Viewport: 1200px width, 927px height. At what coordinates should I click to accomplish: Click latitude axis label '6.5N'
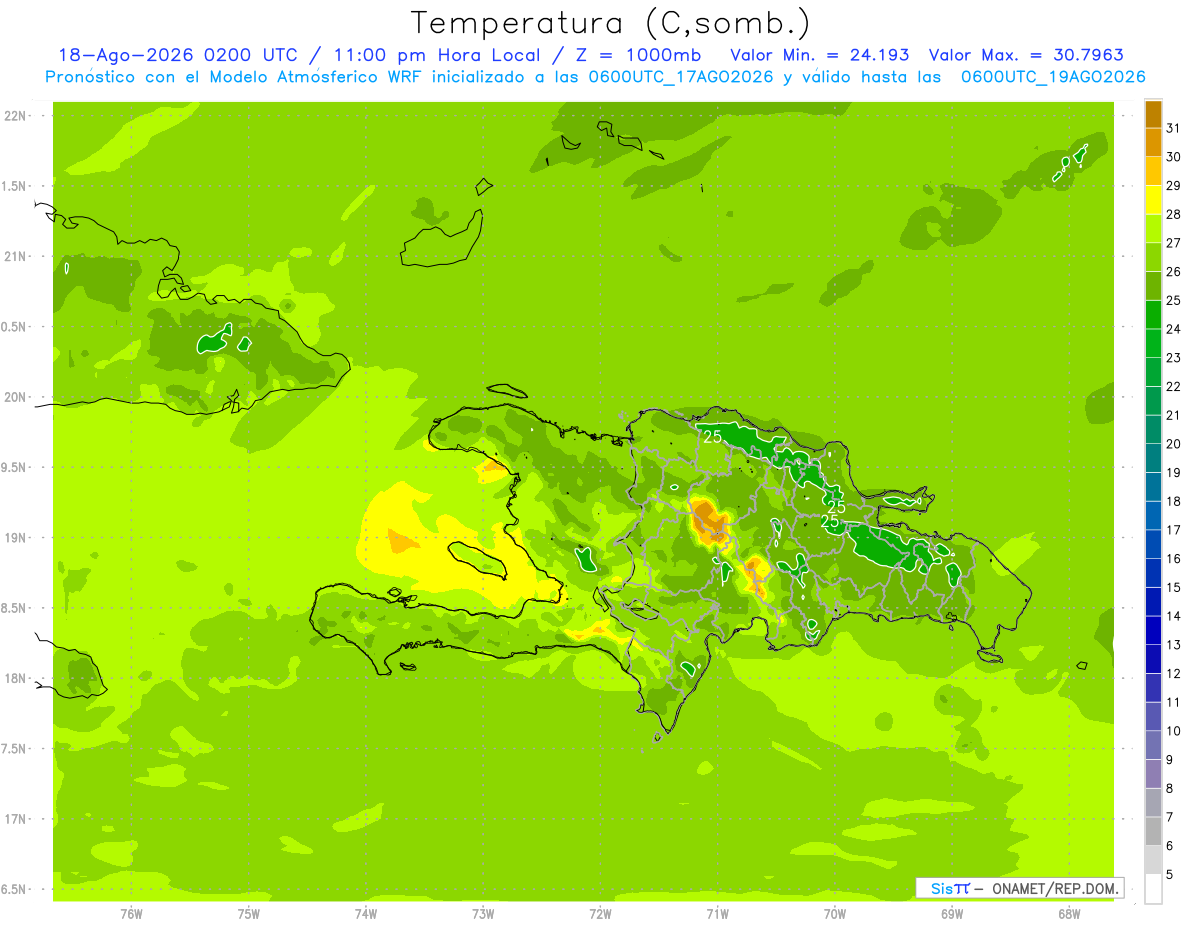tap(14, 889)
